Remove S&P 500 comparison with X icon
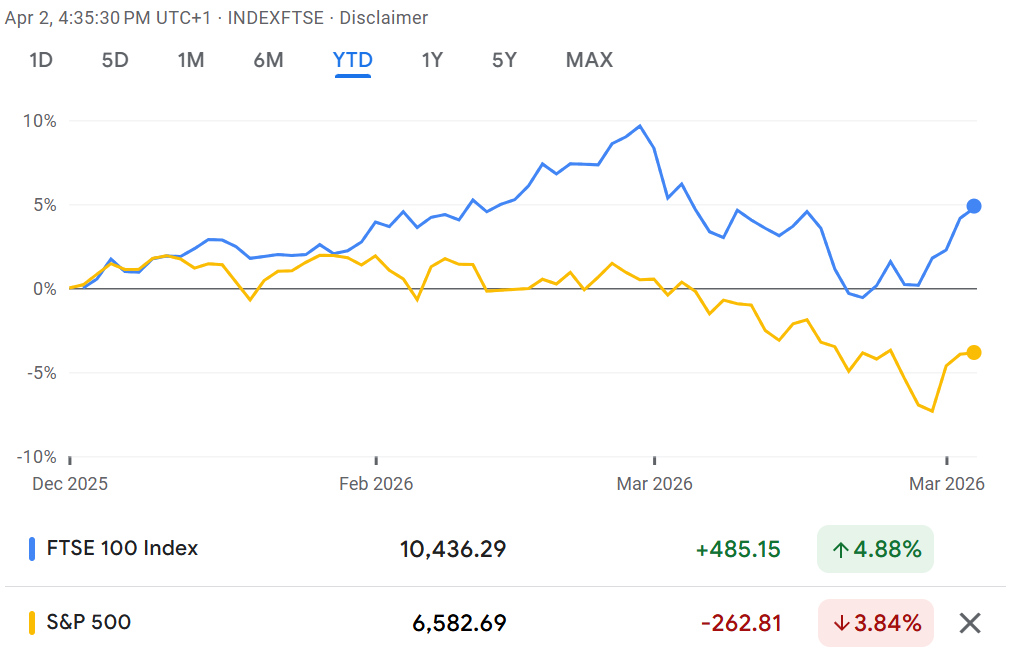The width and height of the screenshot is (1011, 659). click(x=969, y=623)
